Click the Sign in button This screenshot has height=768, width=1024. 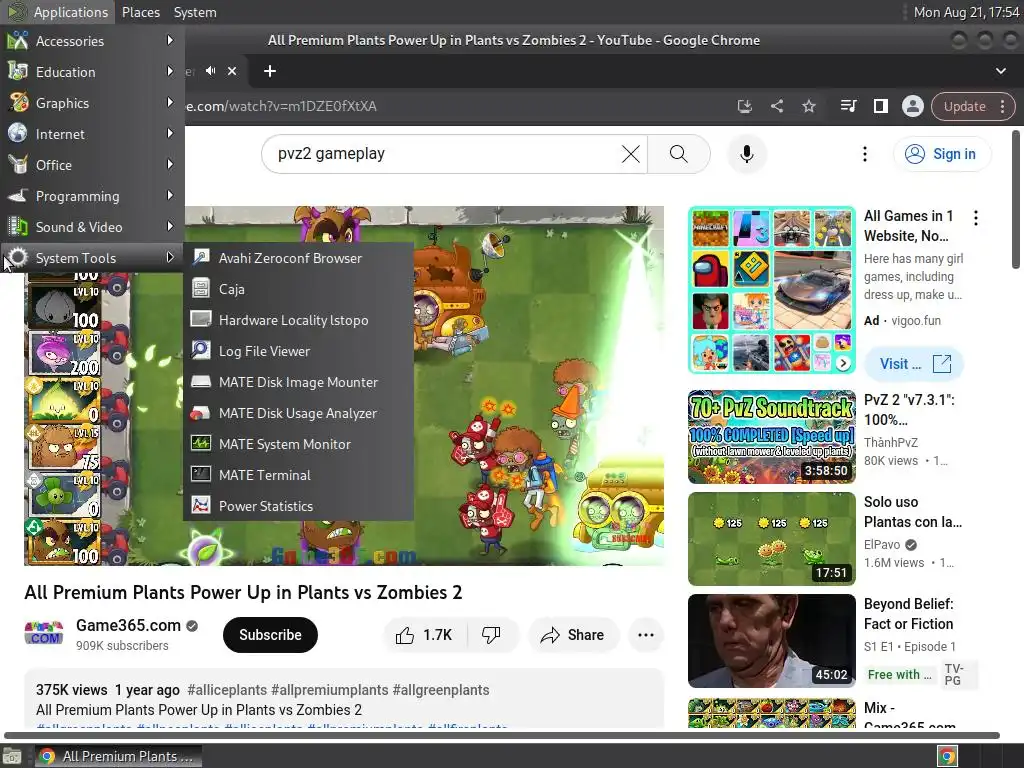941,154
